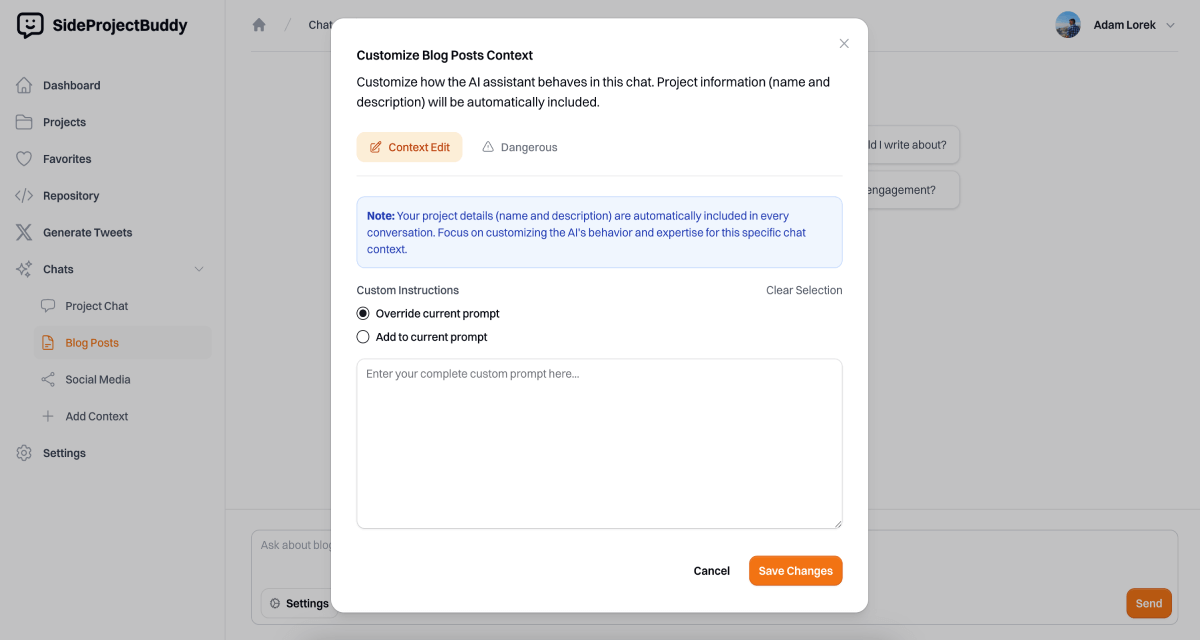
Task: Open Dashboard via its house icon
Action: pos(24,85)
